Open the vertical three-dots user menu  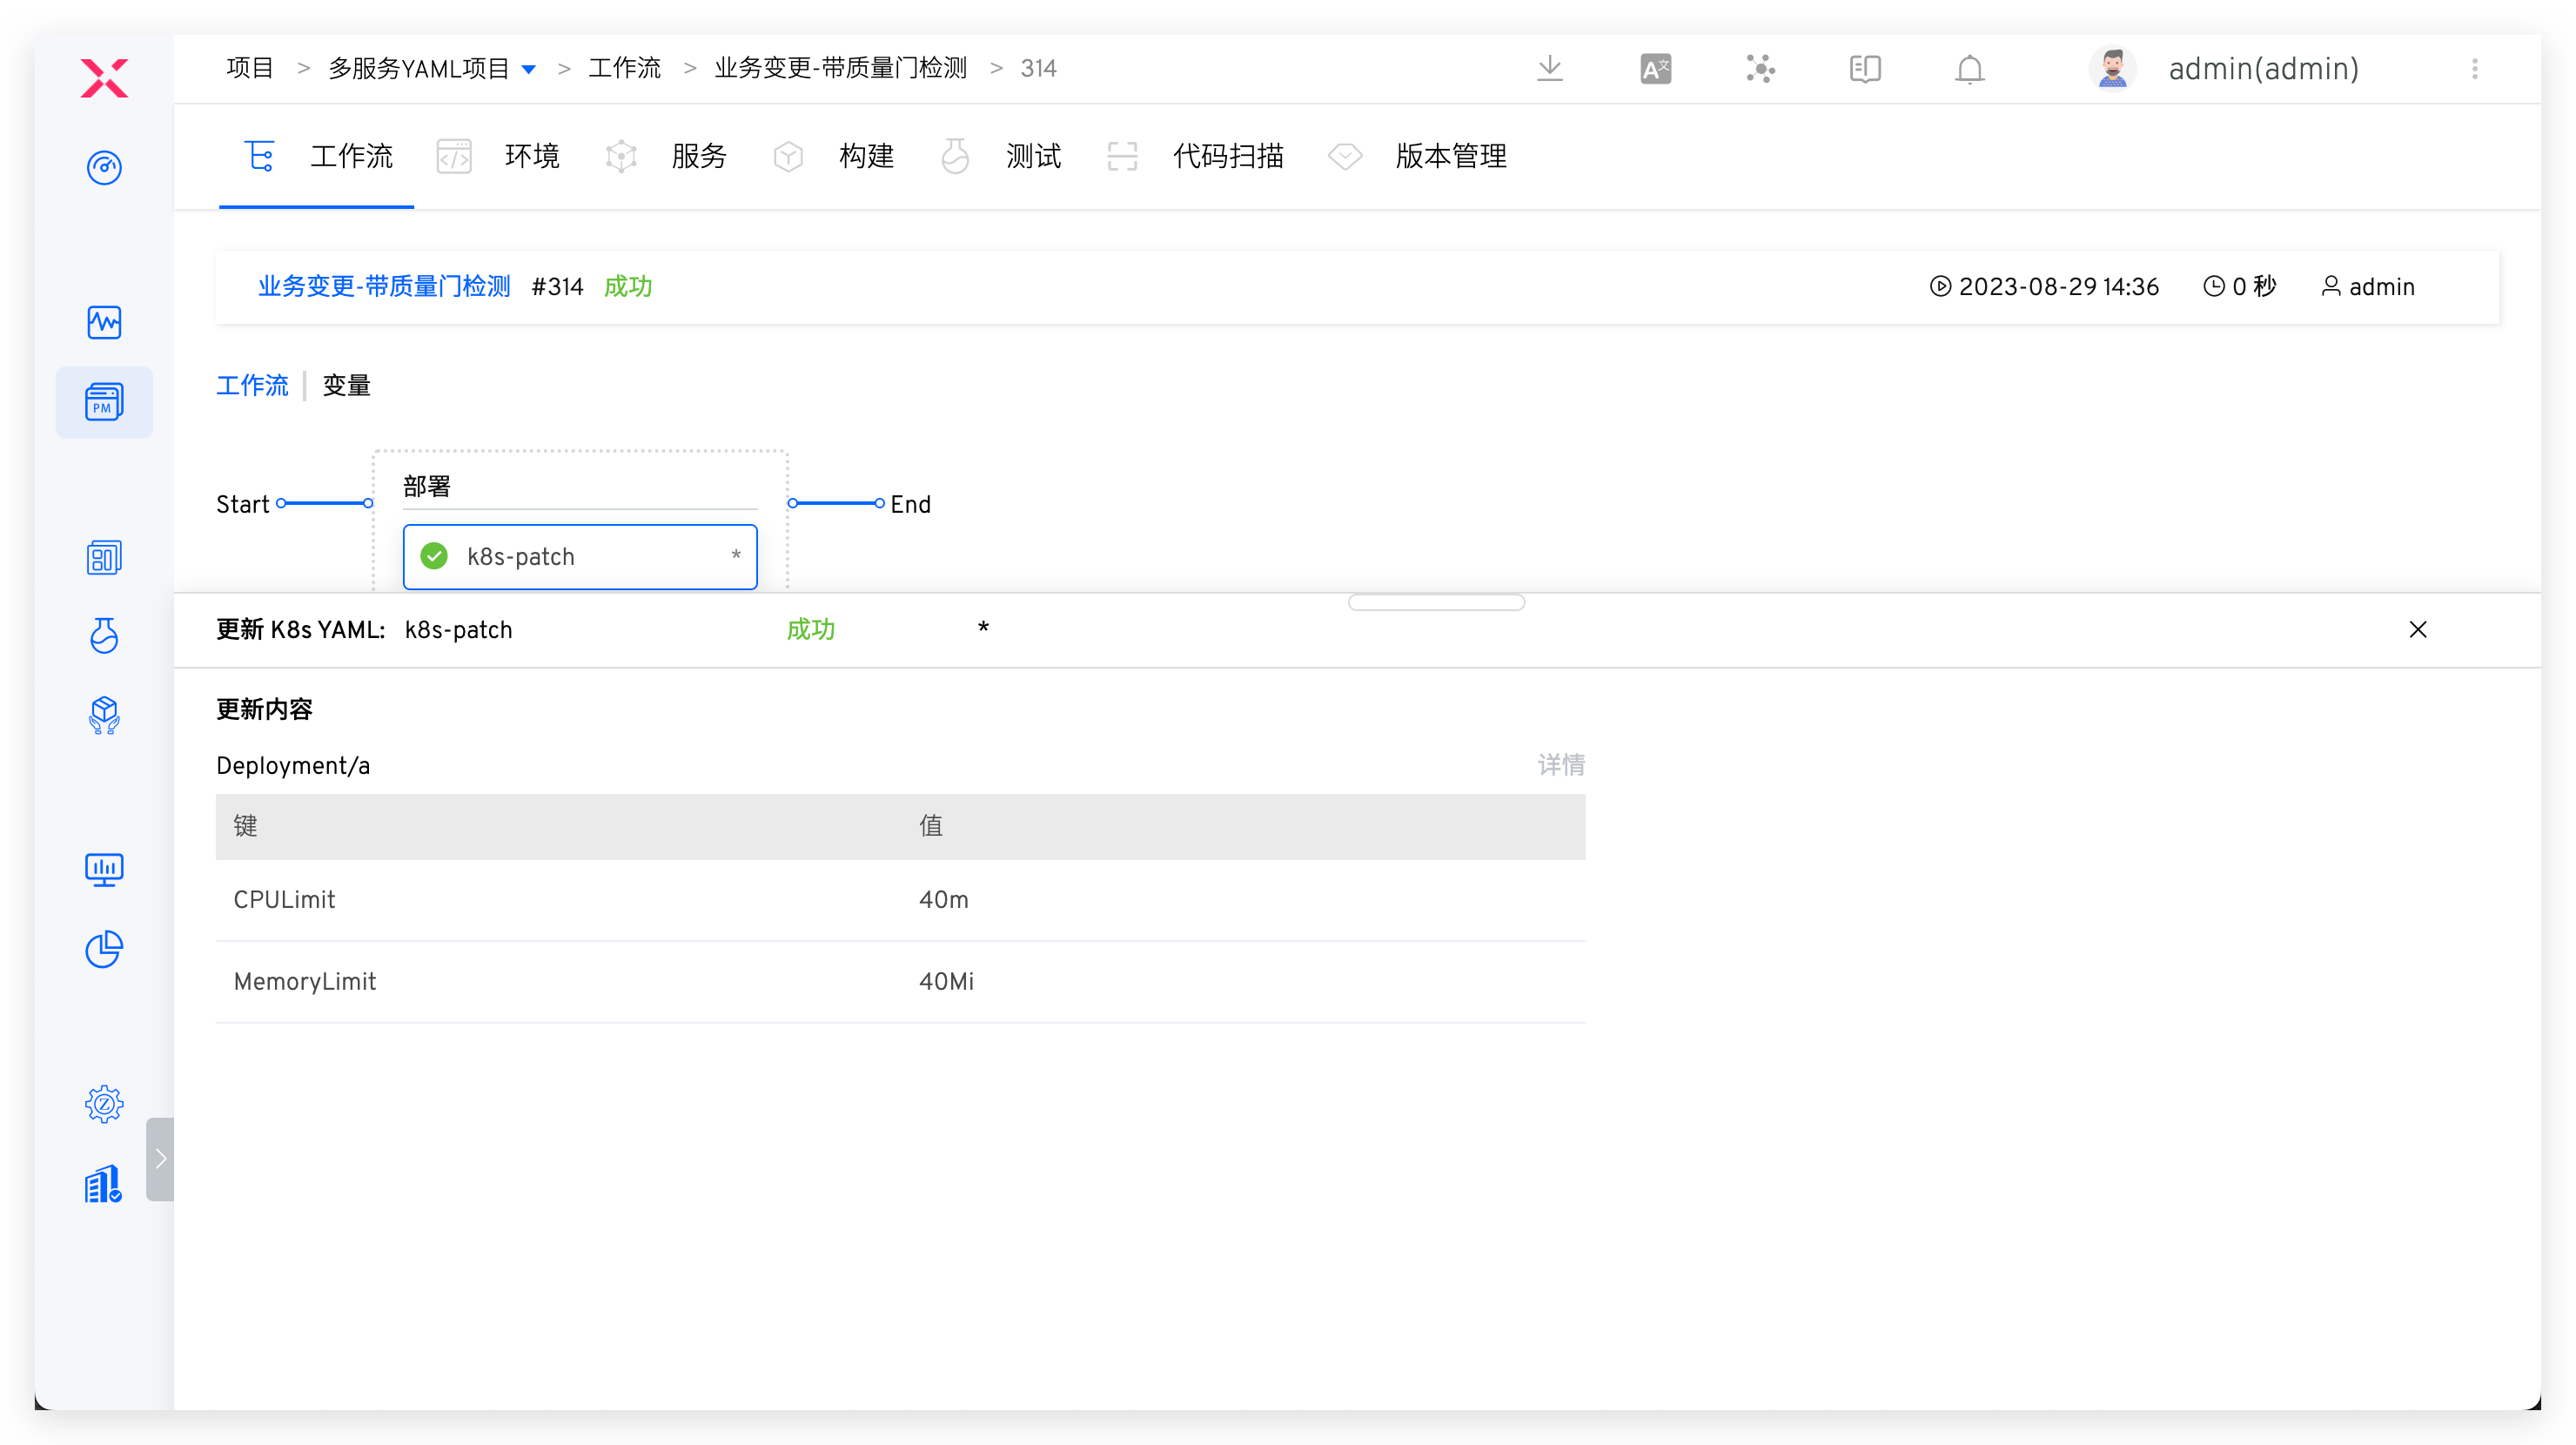2474,68
